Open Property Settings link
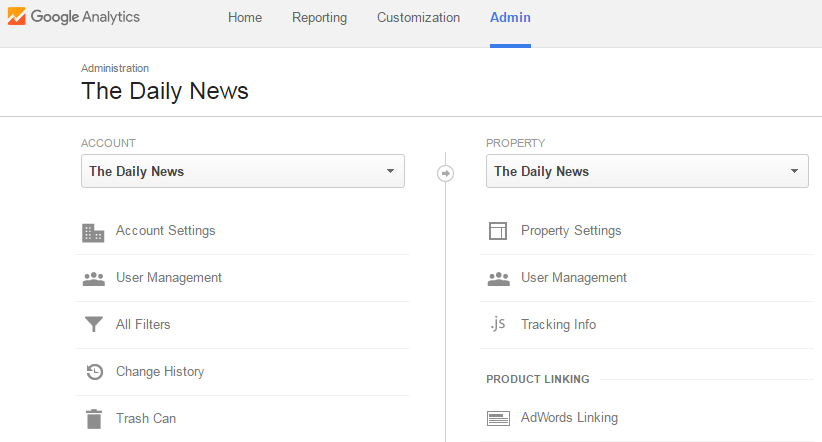Viewport: 822px width, 442px height. tap(571, 230)
